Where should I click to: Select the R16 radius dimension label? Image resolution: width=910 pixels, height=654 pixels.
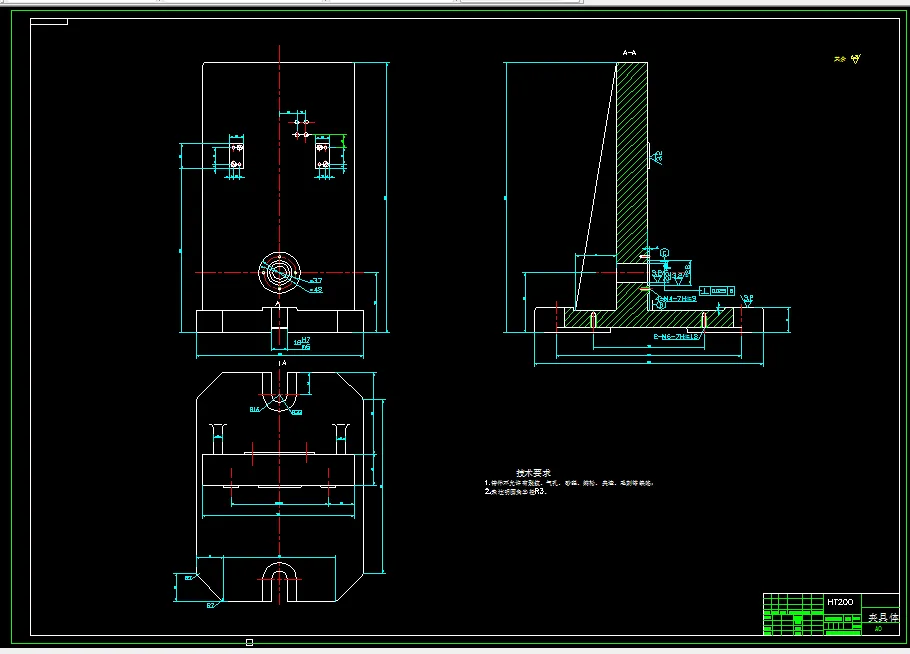tap(255, 410)
